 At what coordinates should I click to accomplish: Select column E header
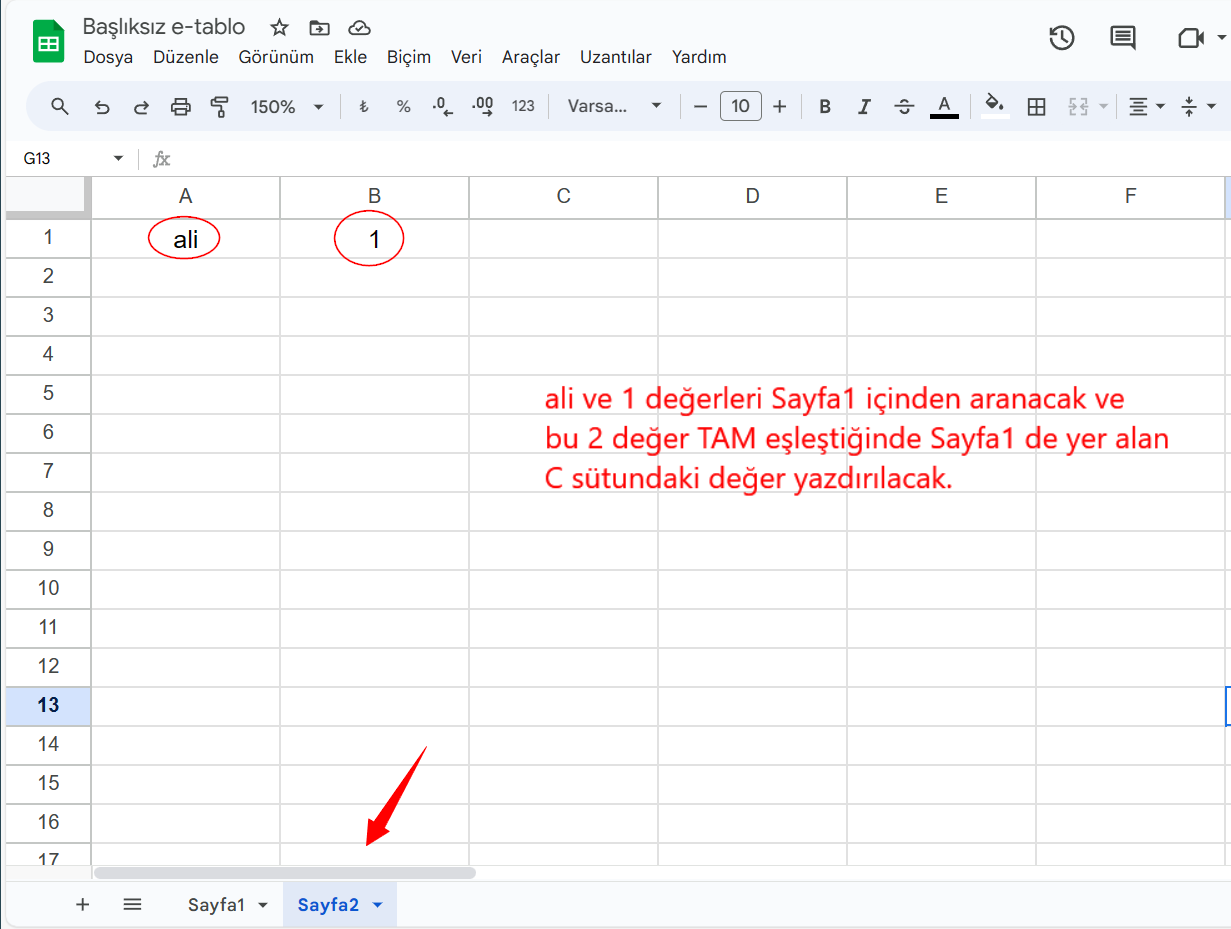click(941, 197)
